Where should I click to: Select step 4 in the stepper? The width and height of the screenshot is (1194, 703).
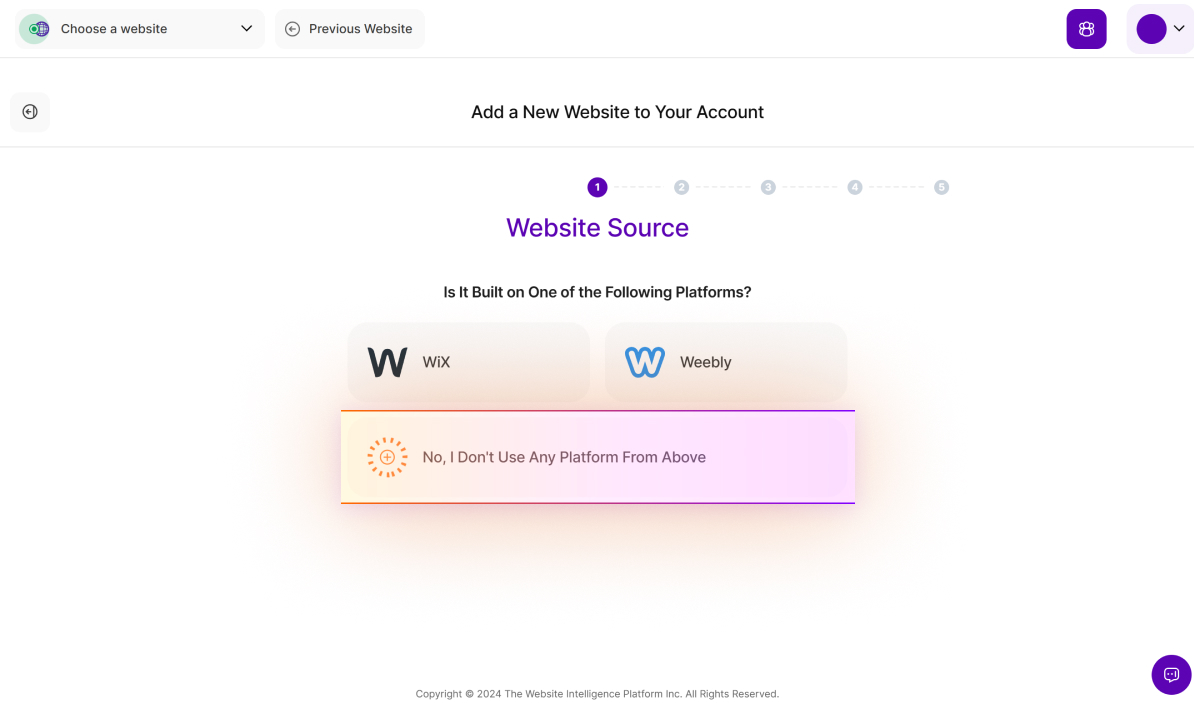point(854,187)
